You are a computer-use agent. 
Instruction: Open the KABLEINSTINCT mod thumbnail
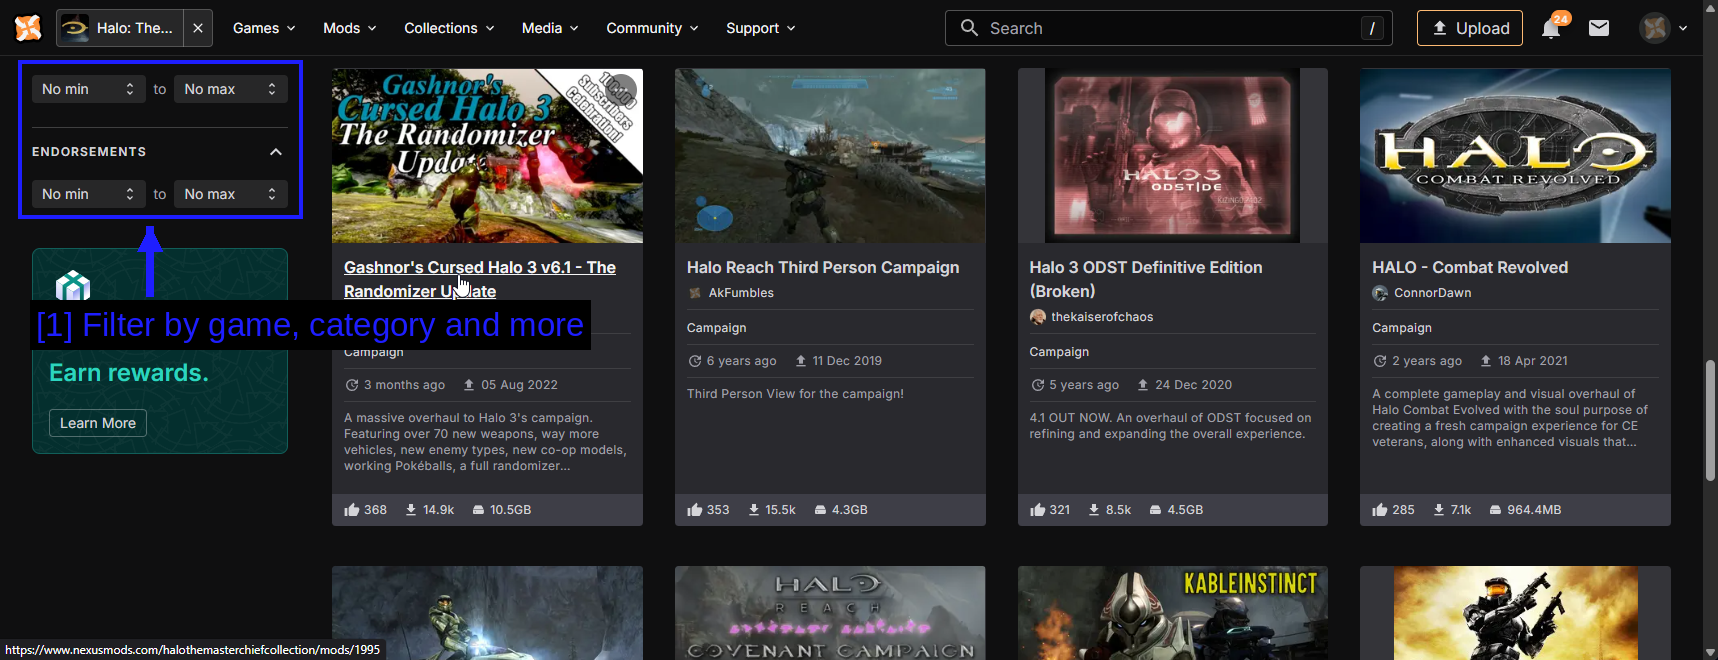coord(1173,613)
